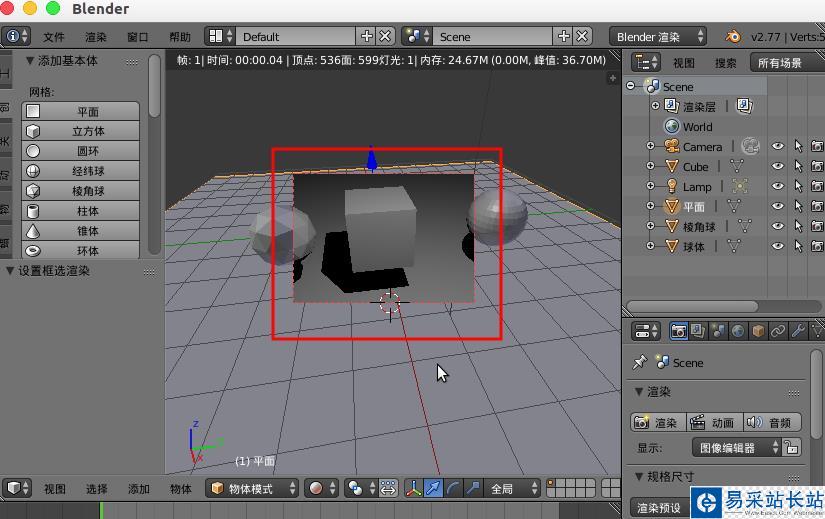Add a 平面 plane mesh

coord(81,111)
